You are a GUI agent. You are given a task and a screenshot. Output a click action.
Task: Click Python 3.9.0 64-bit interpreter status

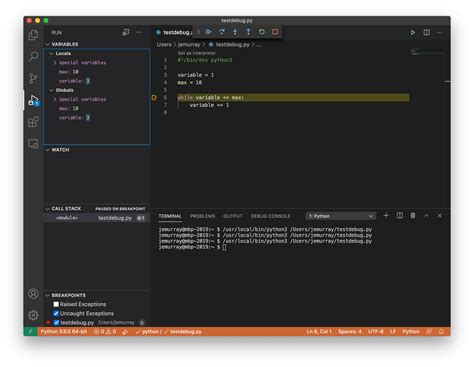[x=64, y=331]
